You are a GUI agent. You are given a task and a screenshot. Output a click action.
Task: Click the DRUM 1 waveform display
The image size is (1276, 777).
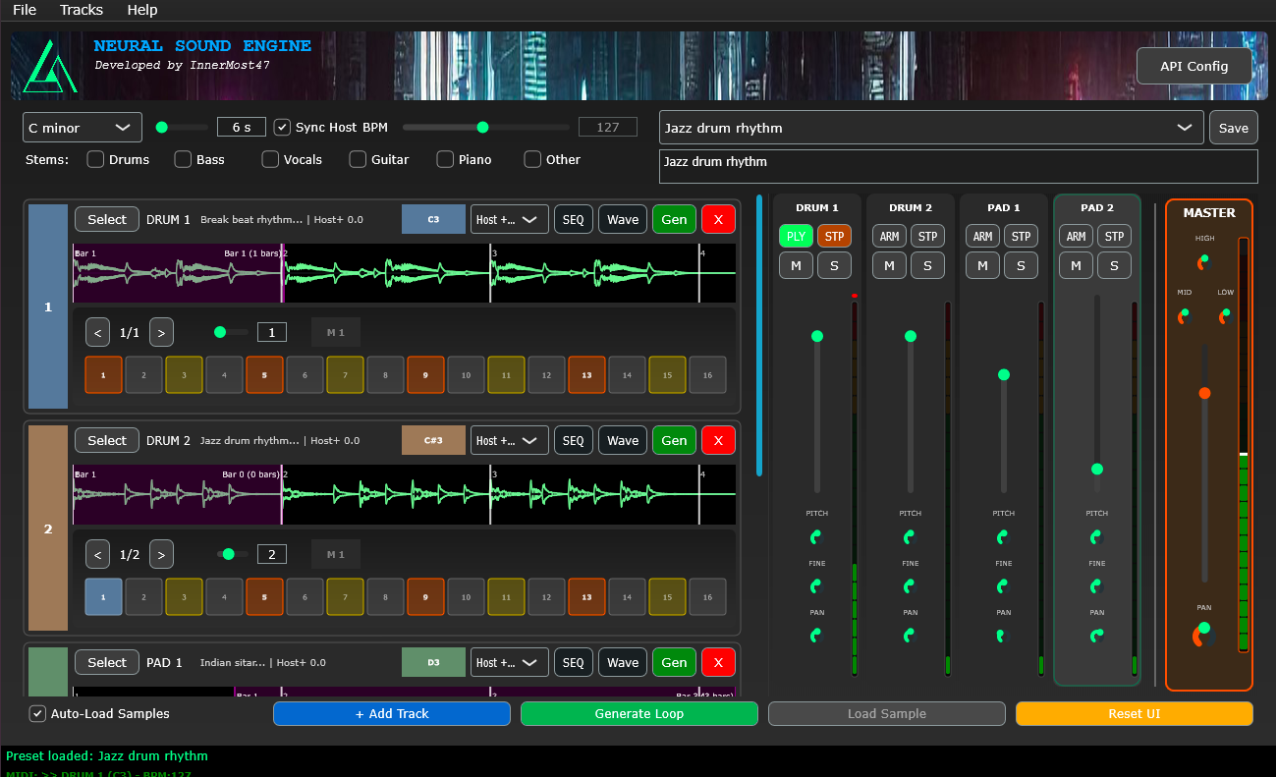tap(404, 273)
